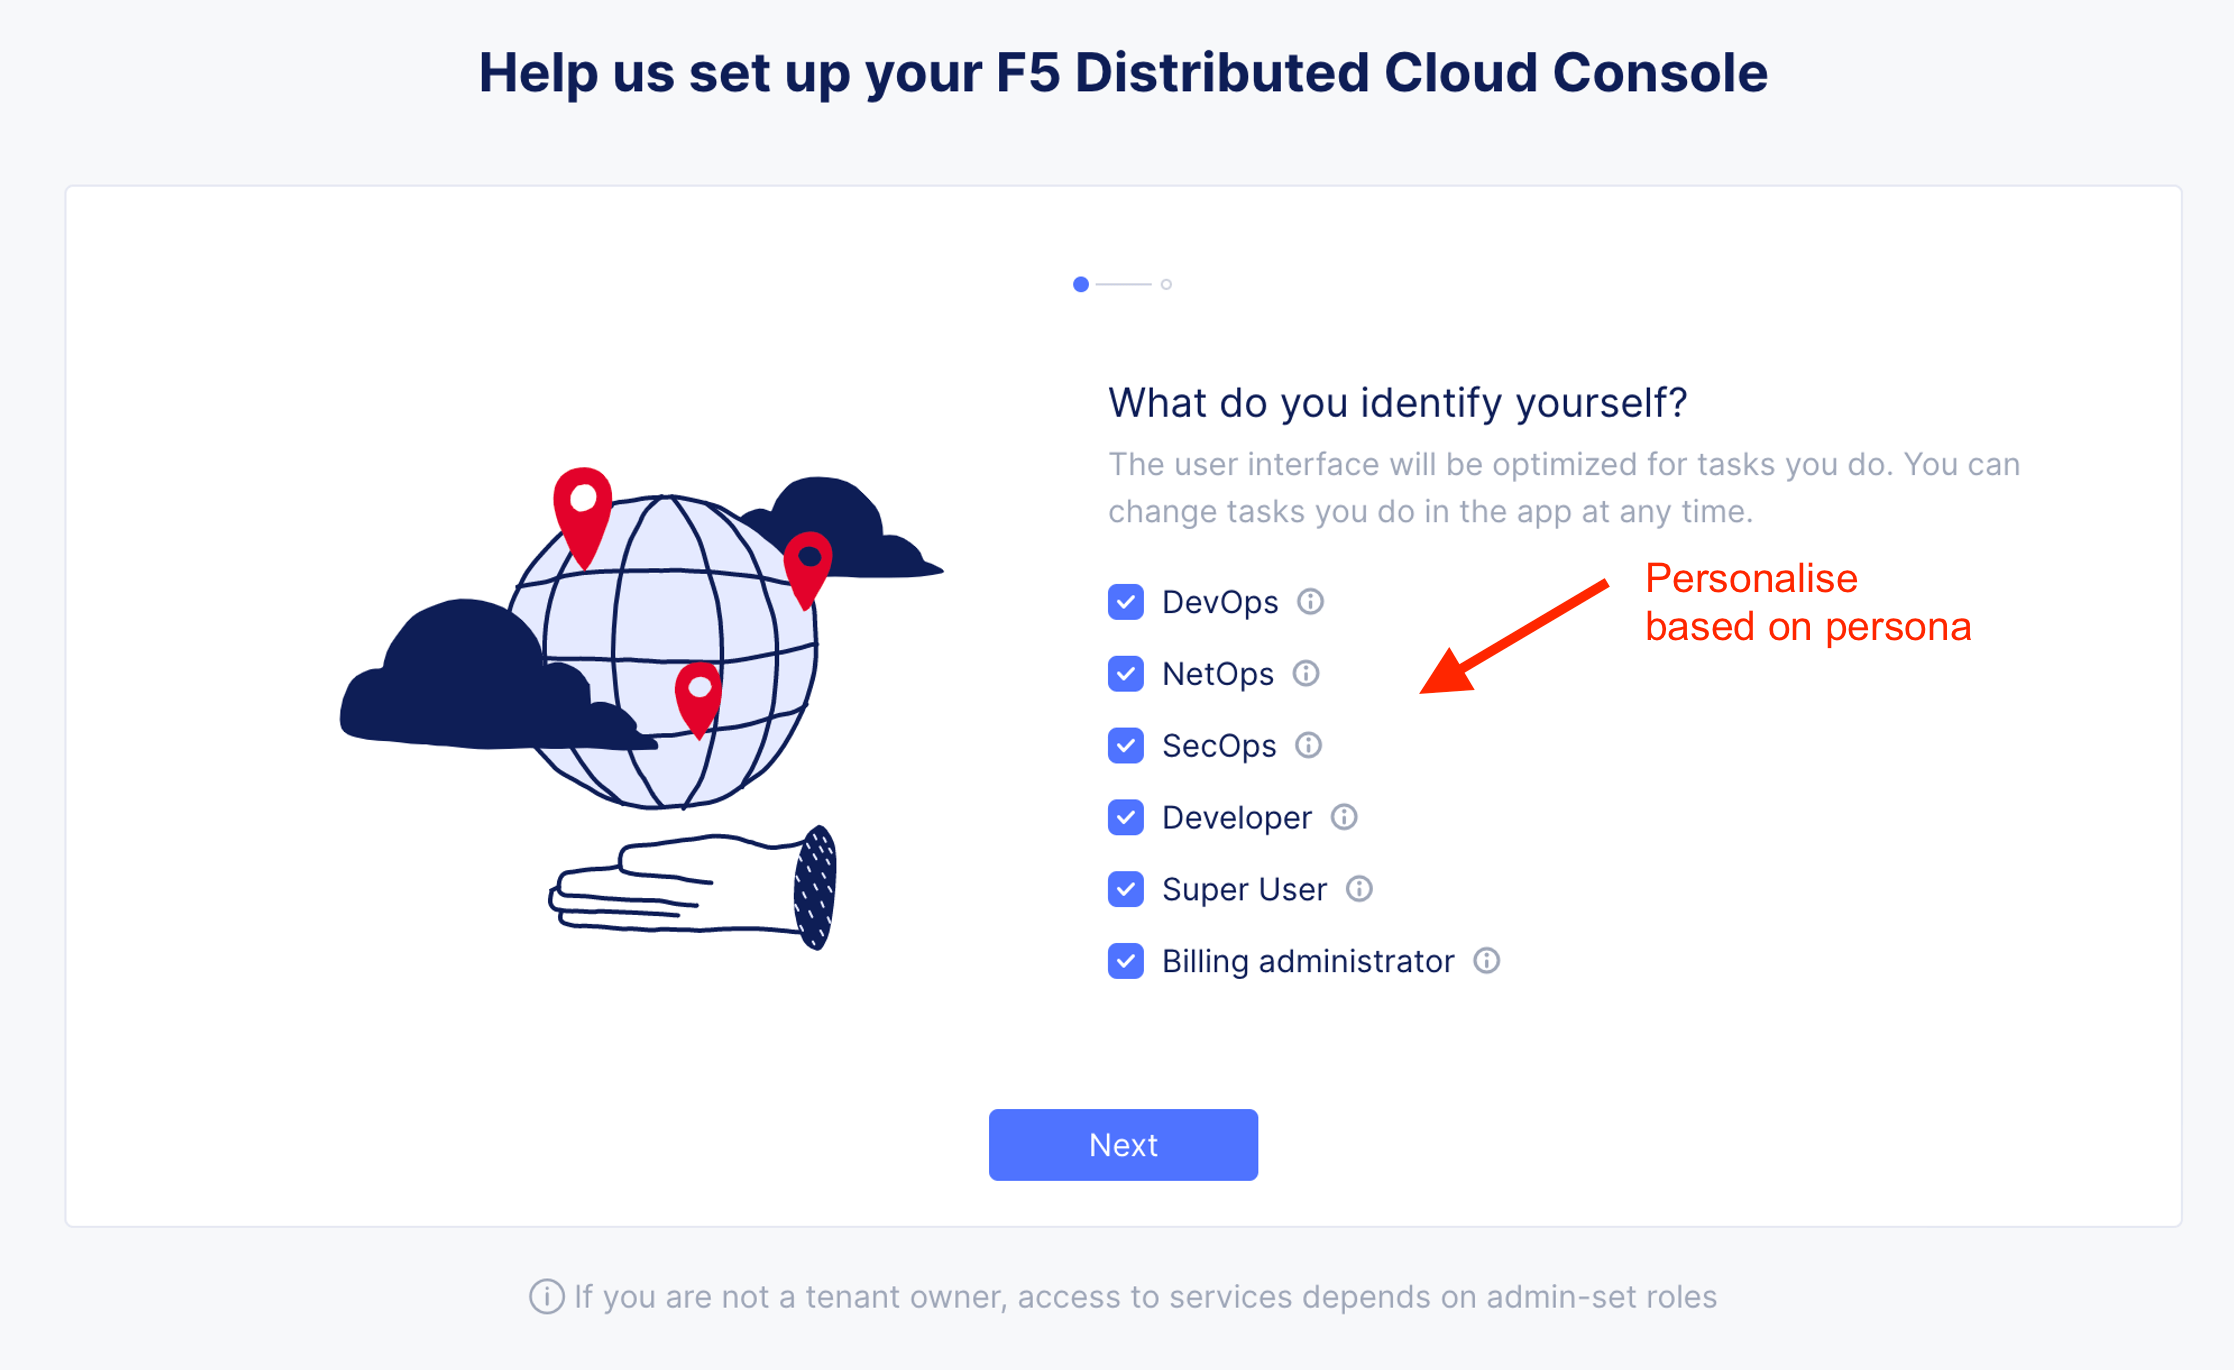2234x1370 pixels.
Task: Uncheck the DevOps checkbox
Action: click(x=1126, y=602)
